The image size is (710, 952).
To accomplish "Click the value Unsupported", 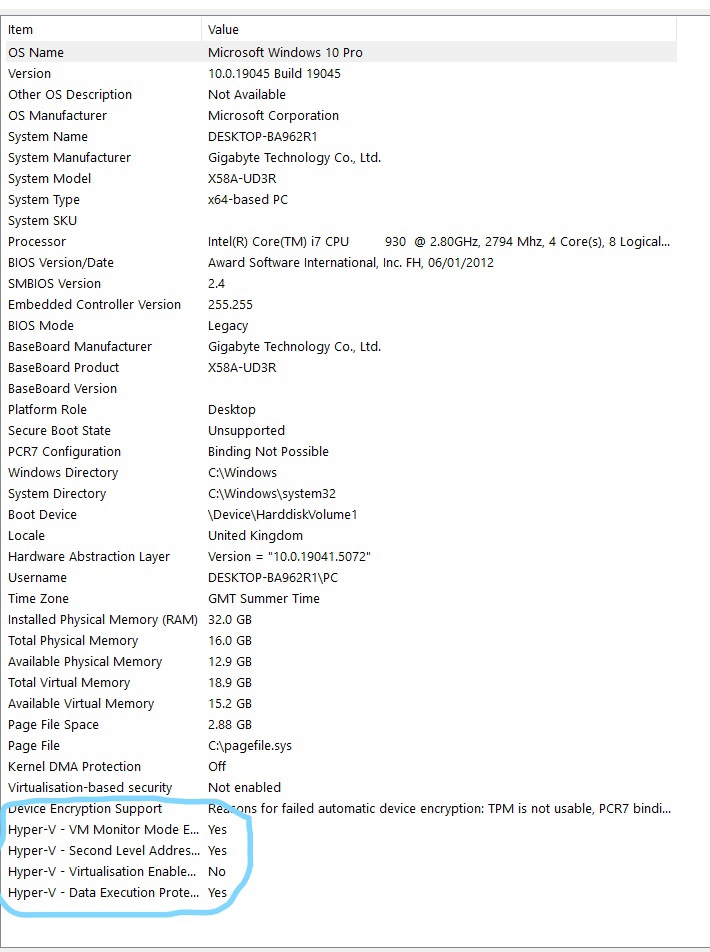I will pyautogui.click(x=246, y=430).
